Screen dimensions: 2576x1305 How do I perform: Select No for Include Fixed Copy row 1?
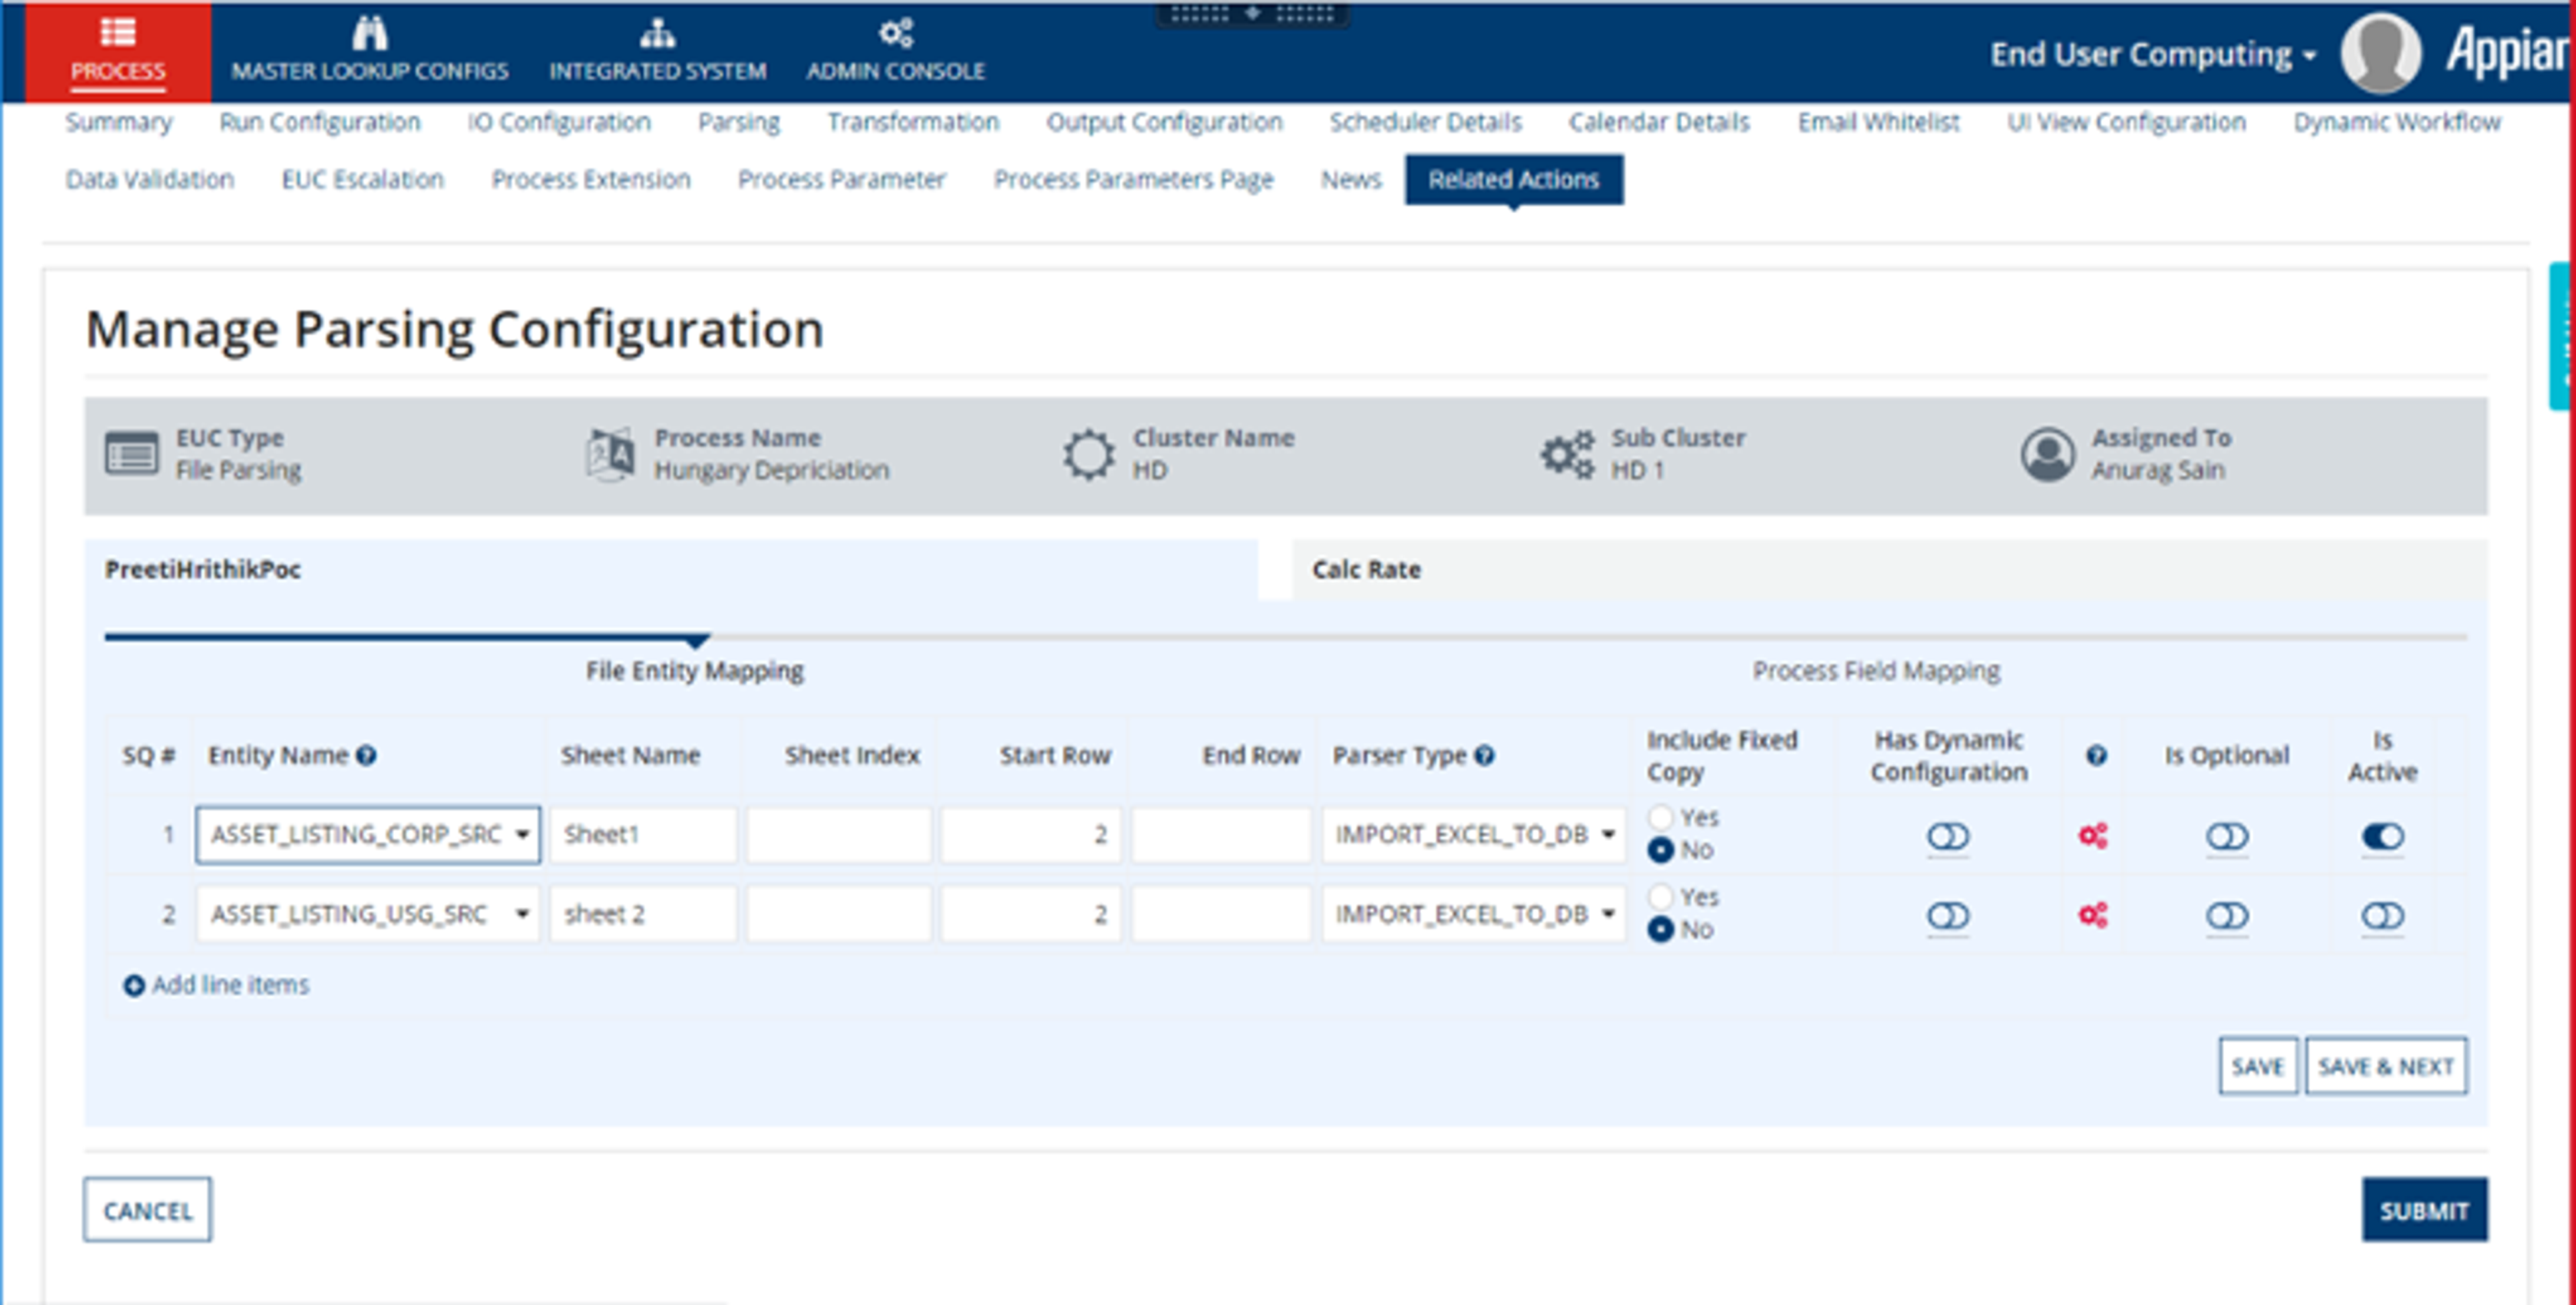coord(1660,849)
